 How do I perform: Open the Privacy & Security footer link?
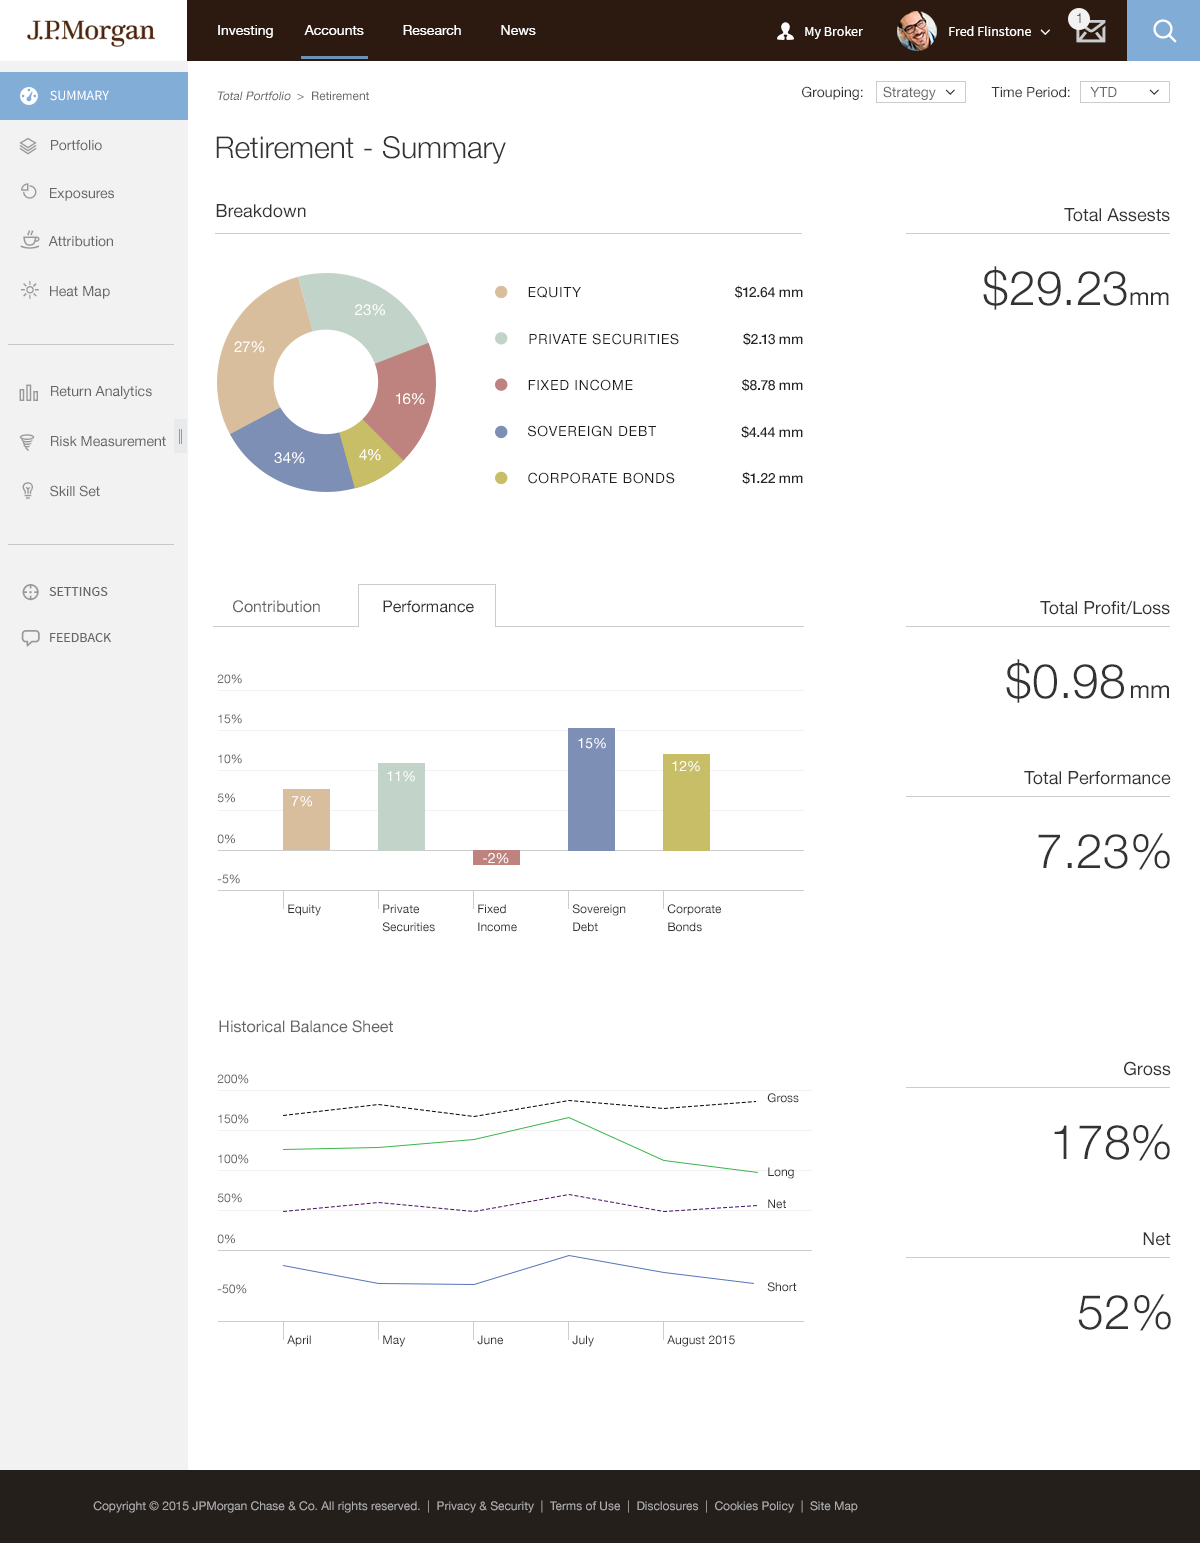[485, 1506]
